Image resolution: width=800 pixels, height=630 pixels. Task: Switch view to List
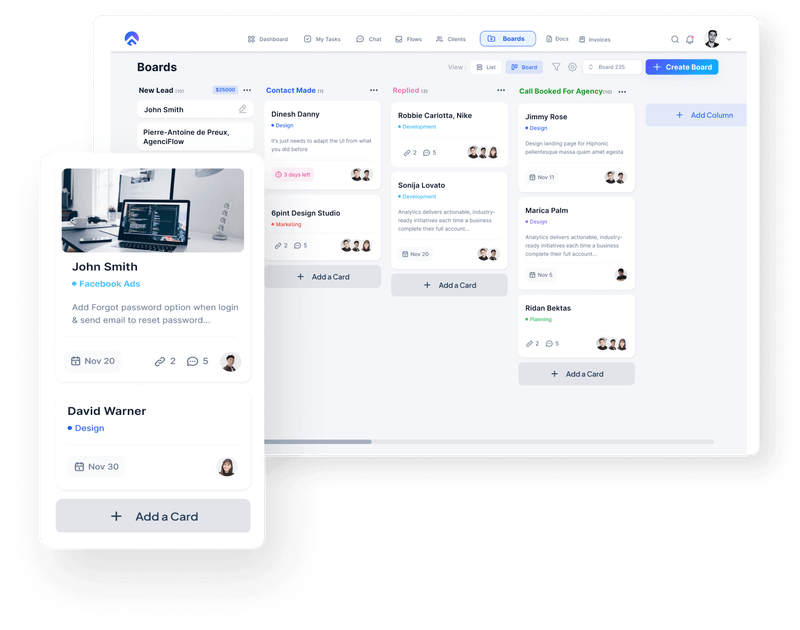[486, 67]
